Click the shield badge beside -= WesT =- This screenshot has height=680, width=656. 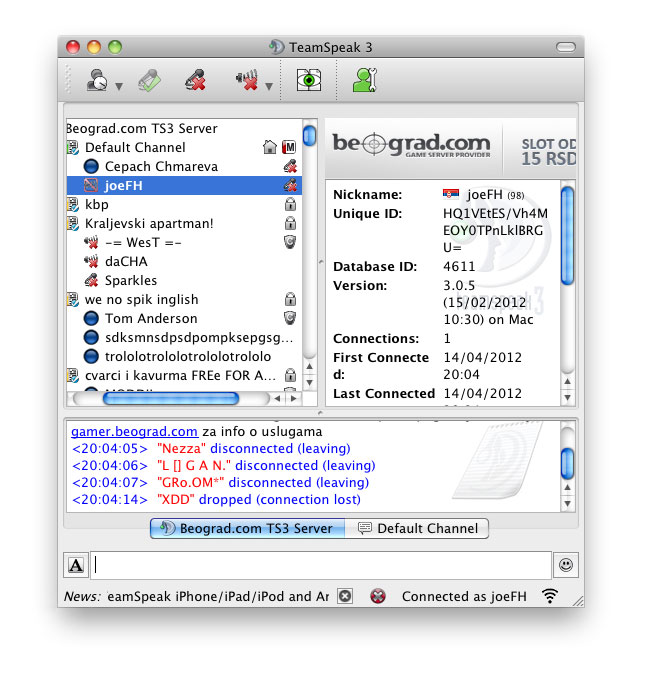290,242
